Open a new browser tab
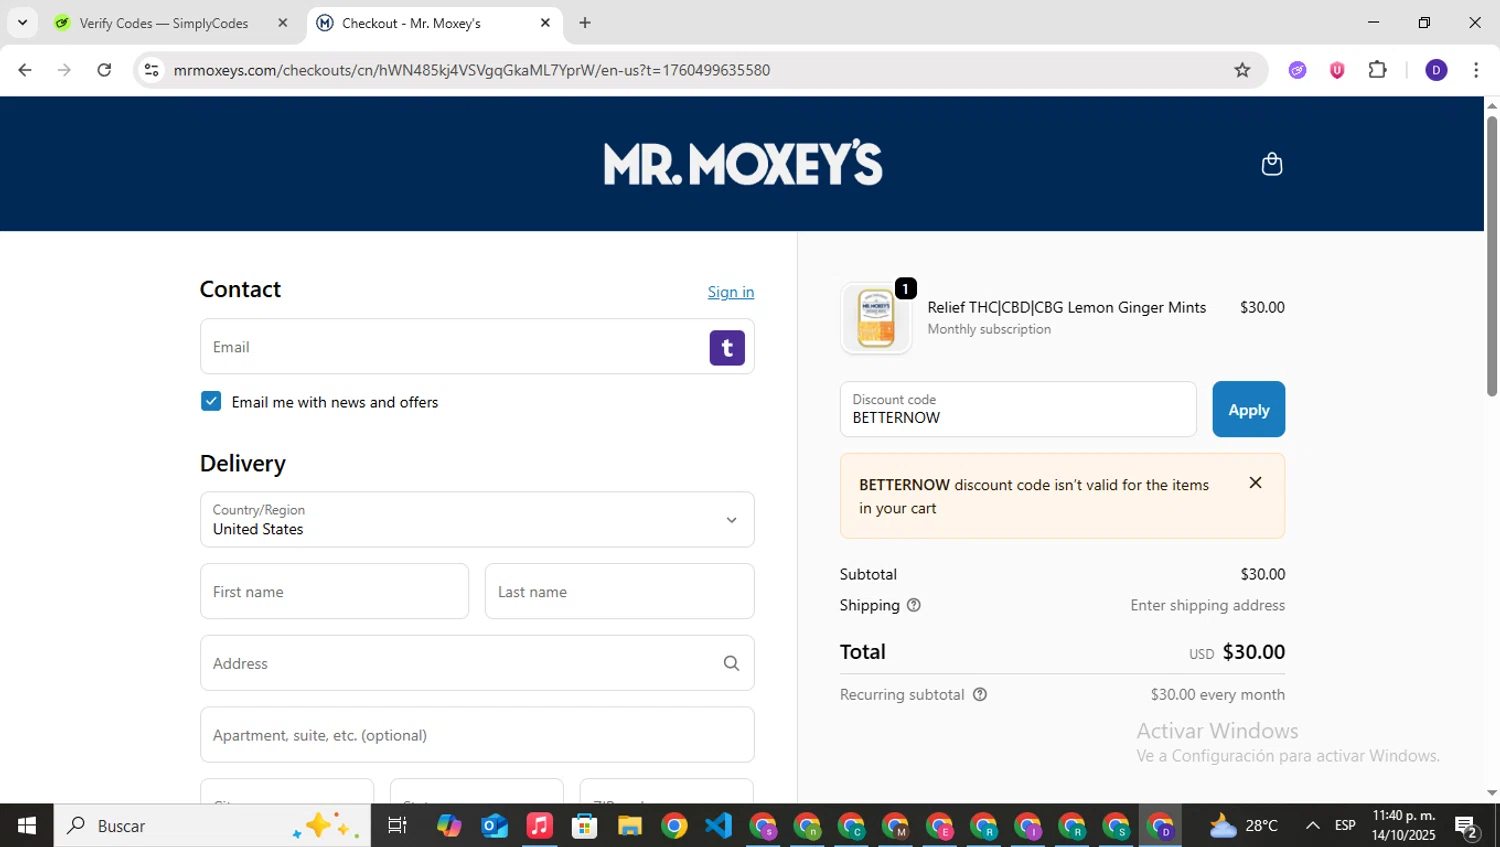1500x847 pixels. point(585,23)
